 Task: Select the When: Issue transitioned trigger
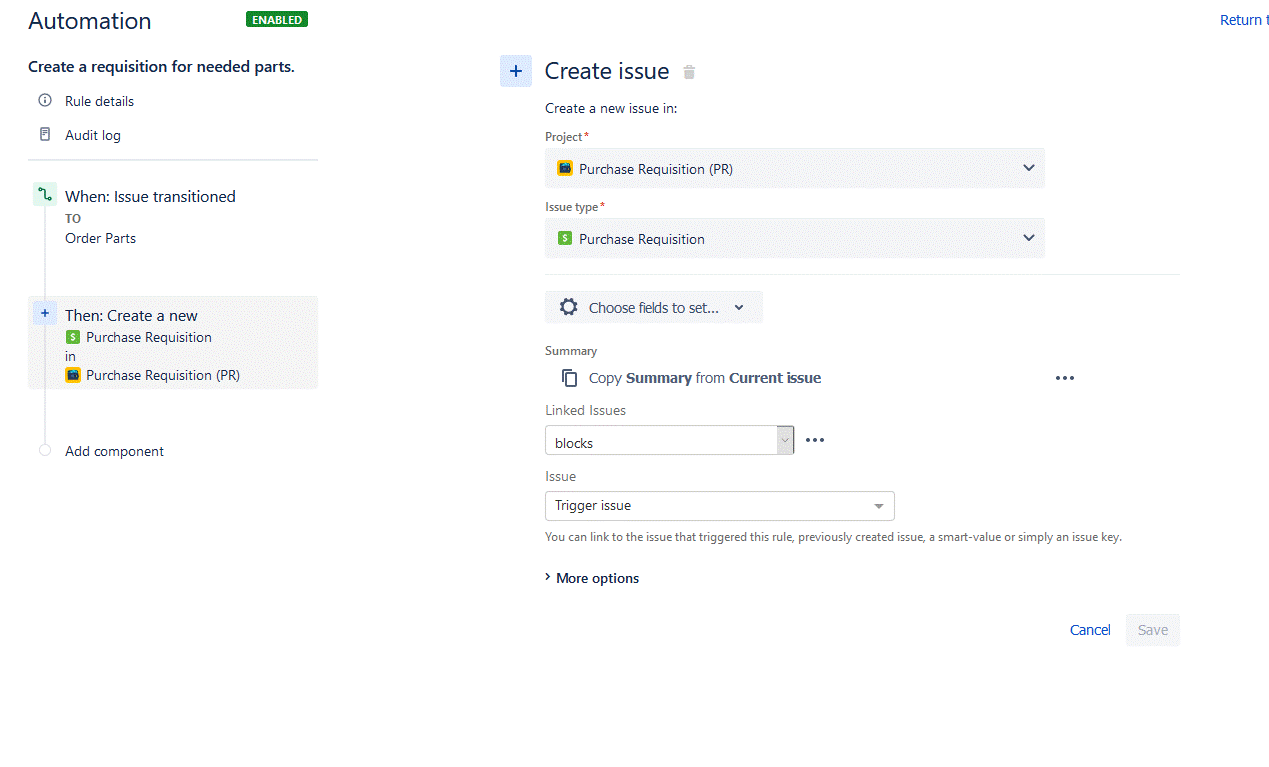[150, 196]
